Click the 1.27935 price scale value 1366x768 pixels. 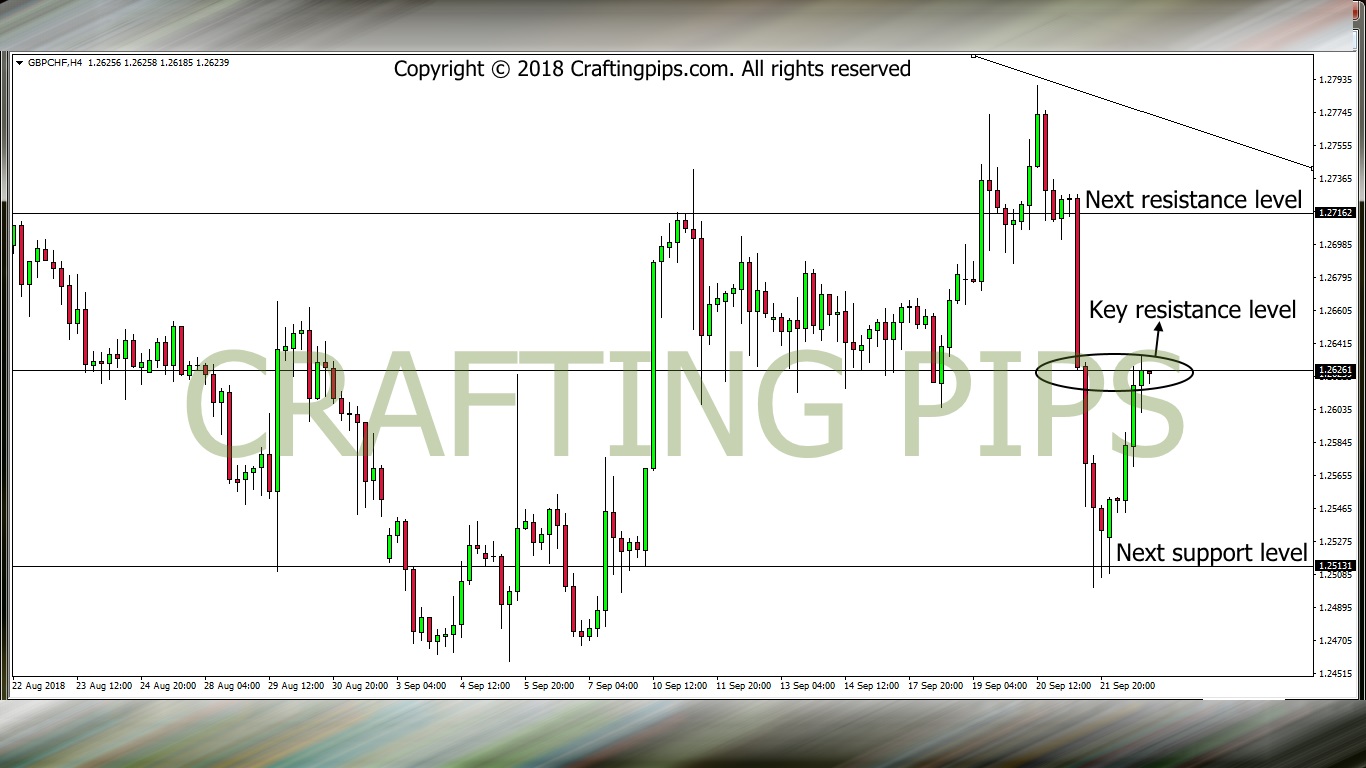pos(1337,79)
